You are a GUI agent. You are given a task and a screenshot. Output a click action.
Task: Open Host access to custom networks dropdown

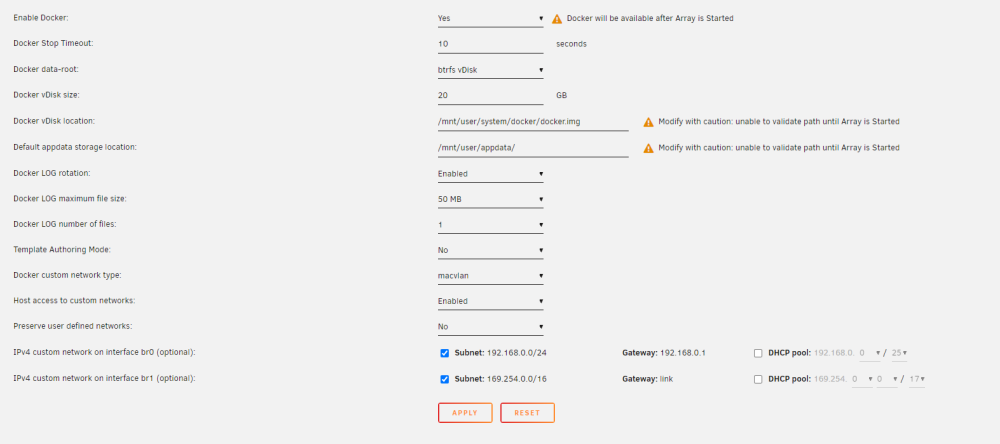(x=490, y=301)
